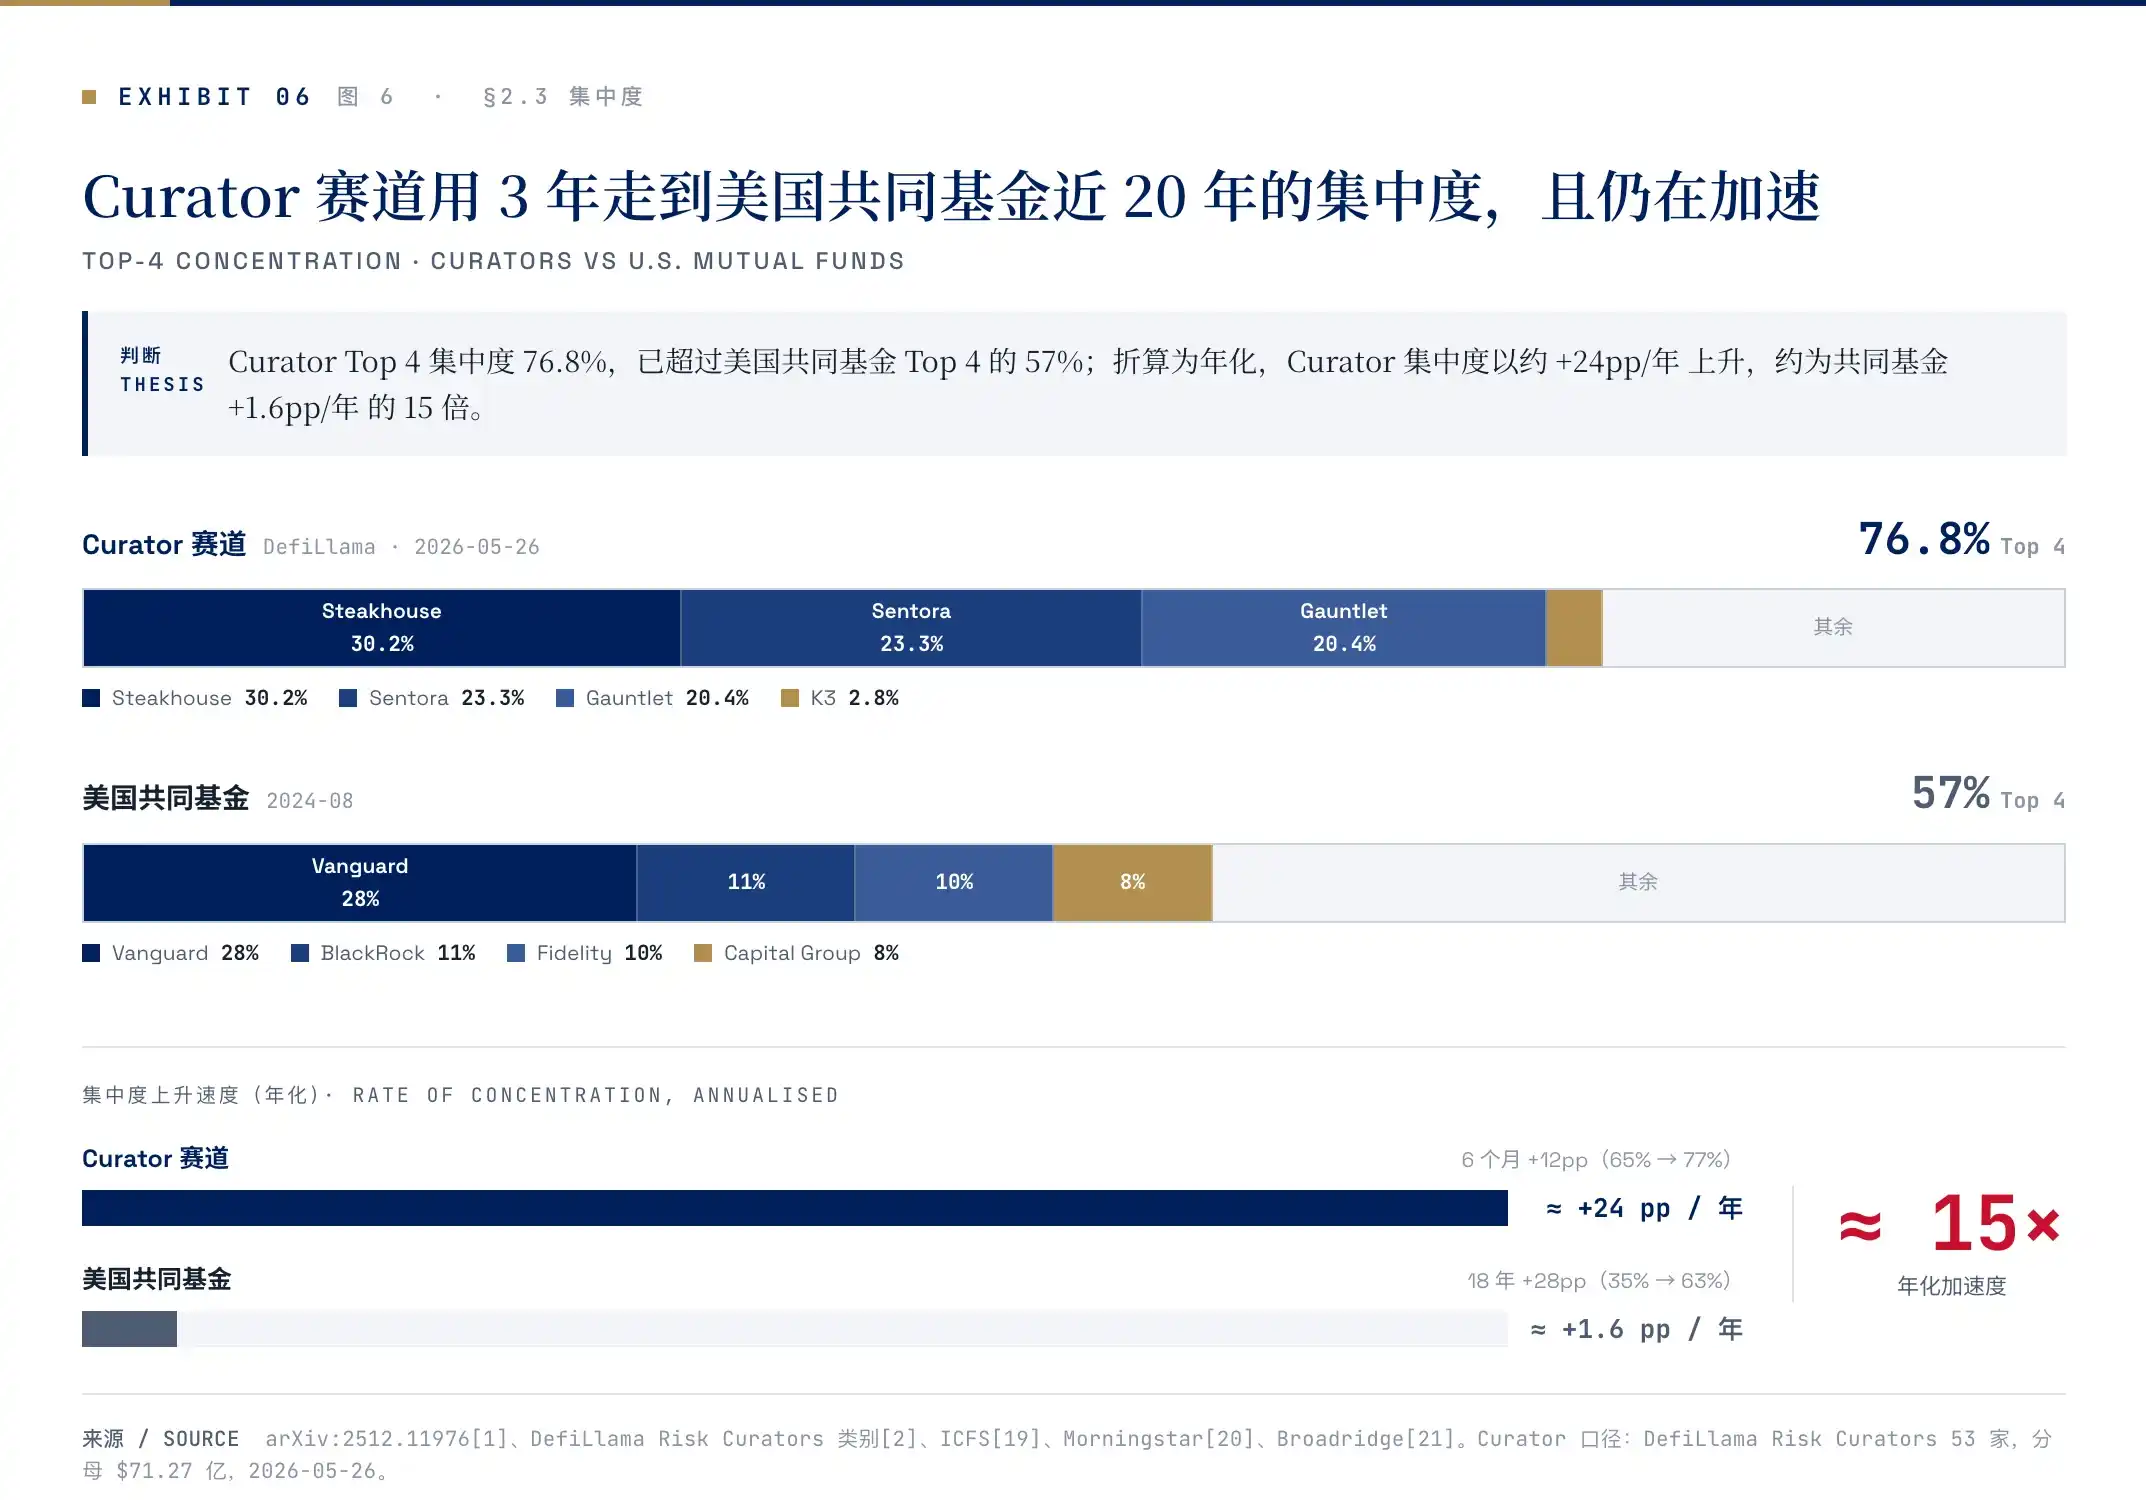Click the dark navy Curator annualised rate bar
The image size is (2146, 1500).
click(x=795, y=1208)
